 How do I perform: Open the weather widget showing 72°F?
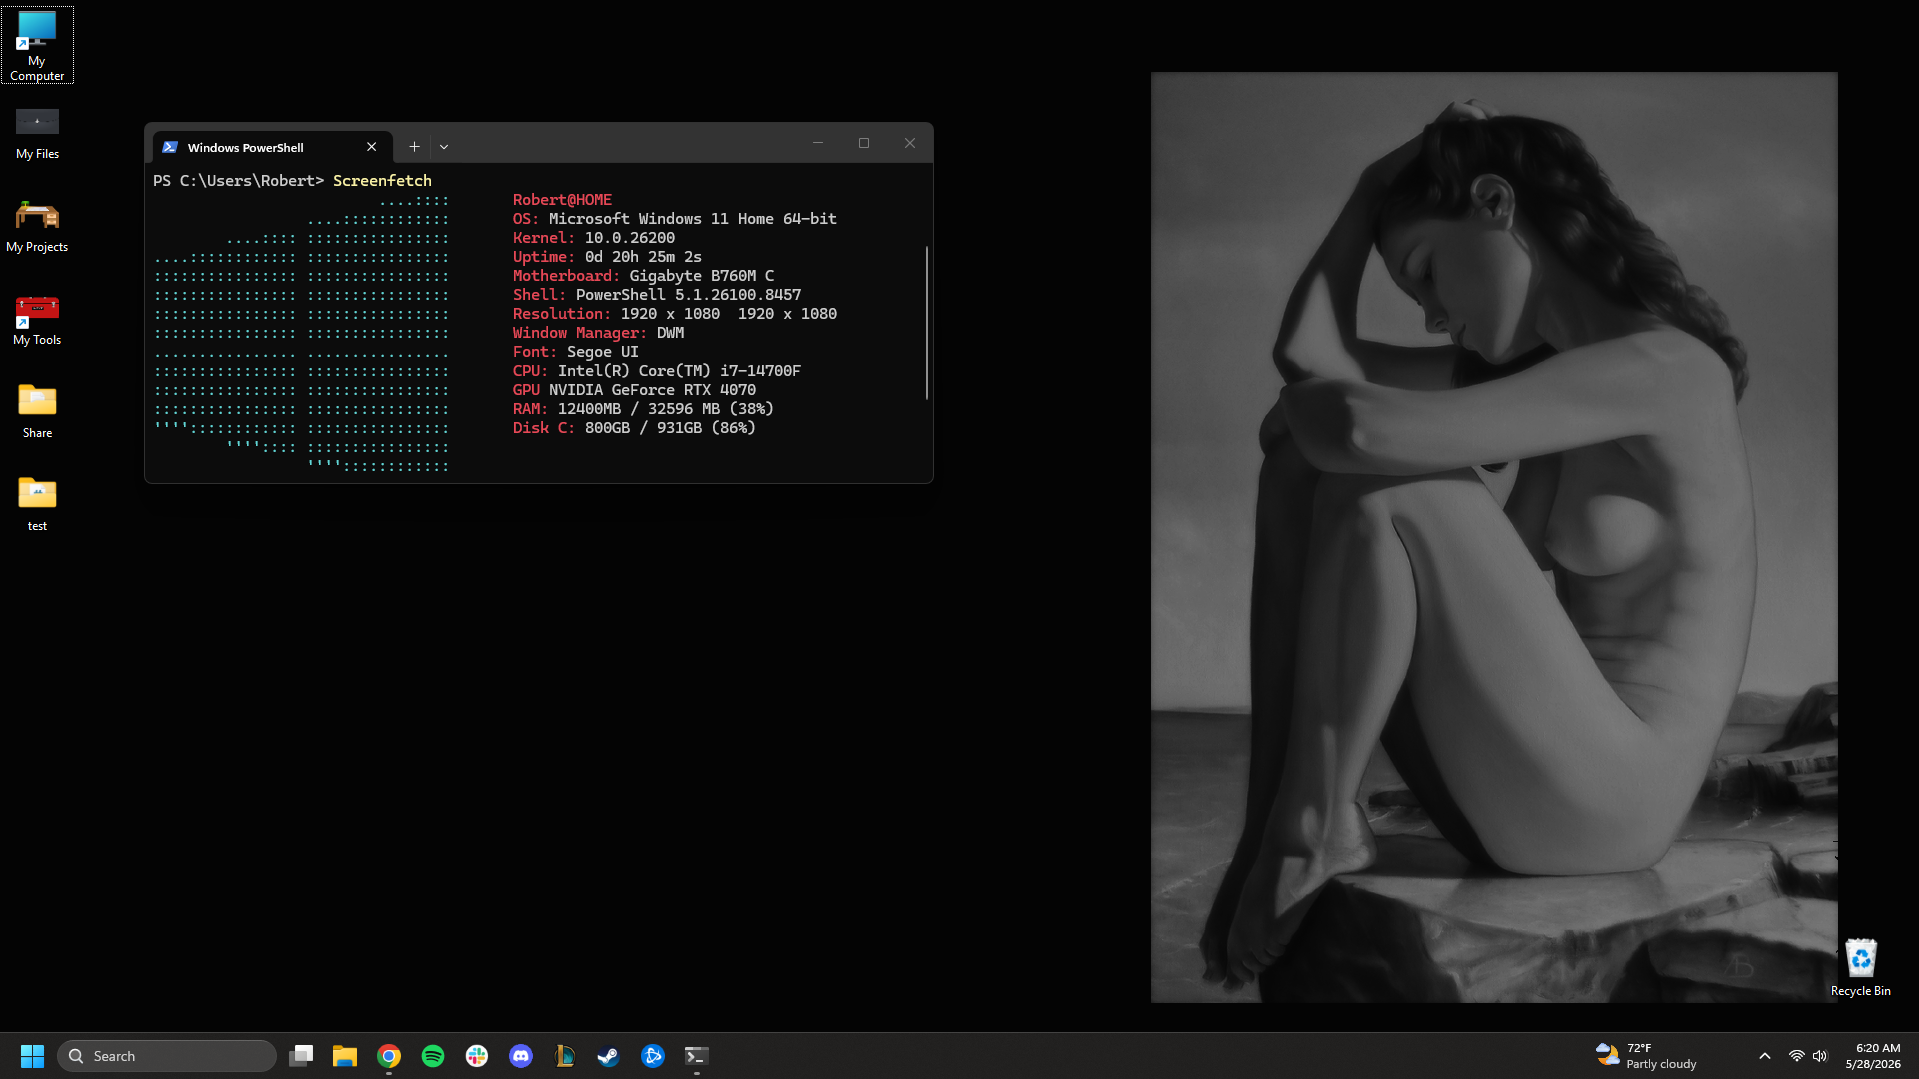coord(1646,1056)
